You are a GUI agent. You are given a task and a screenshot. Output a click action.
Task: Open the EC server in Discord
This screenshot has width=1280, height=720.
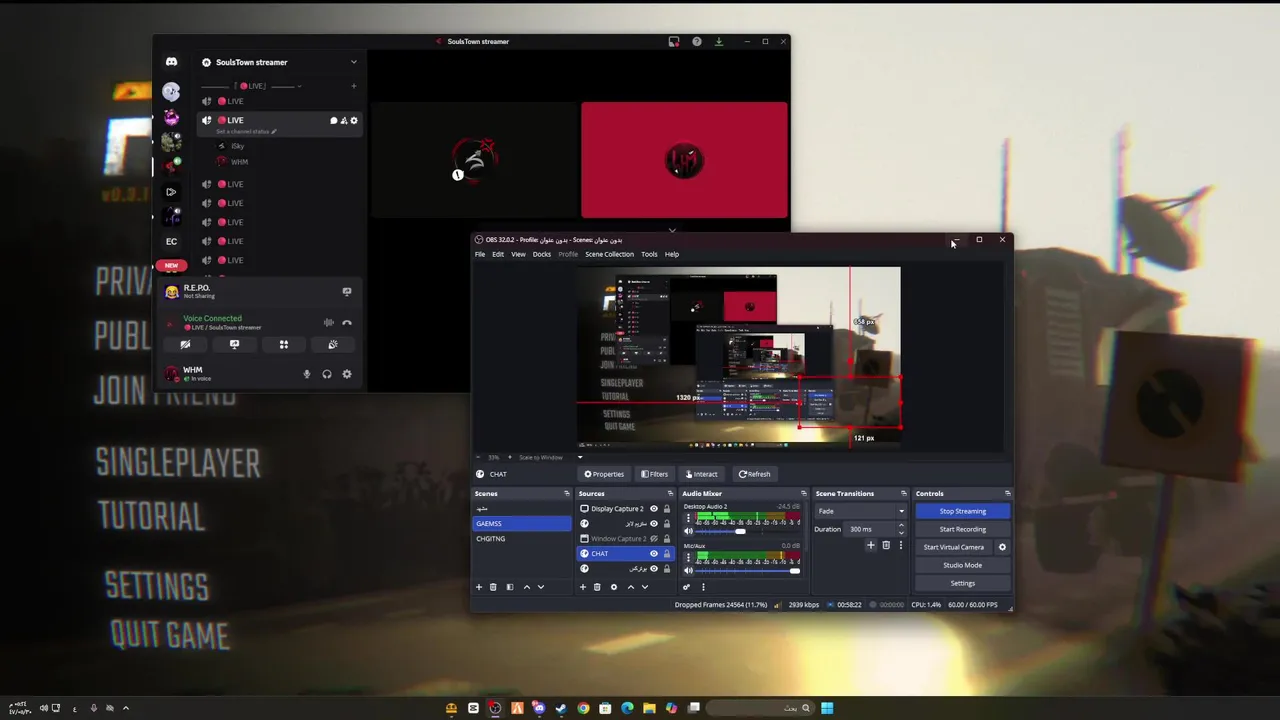click(171, 241)
